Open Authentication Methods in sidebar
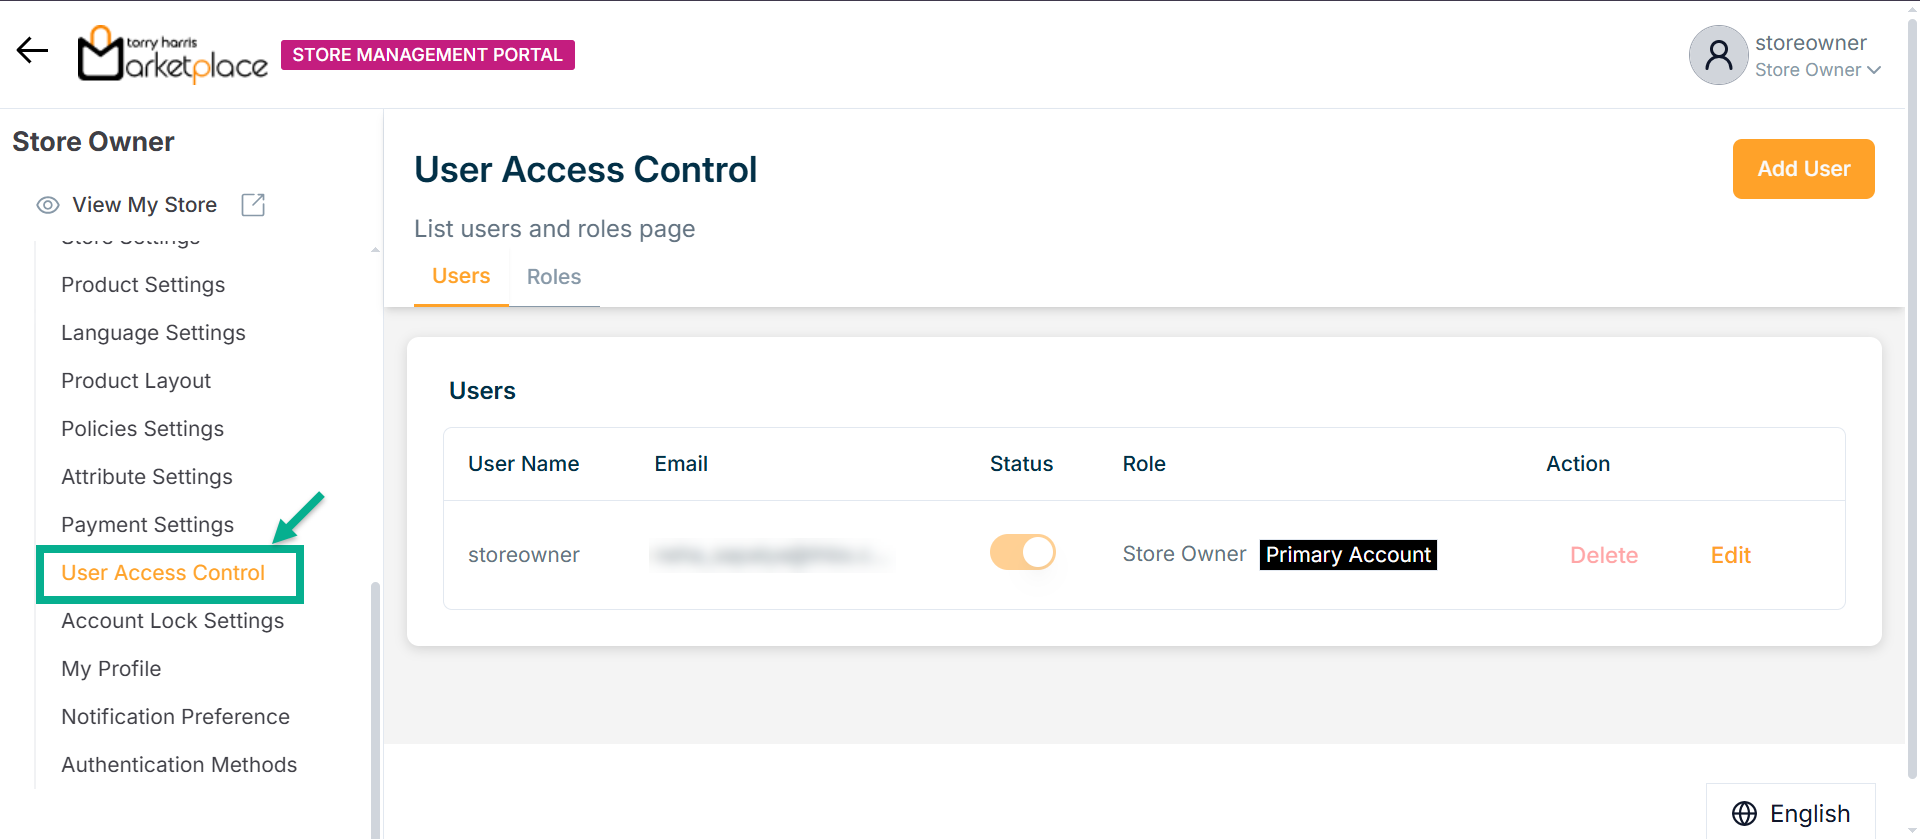The height and width of the screenshot is (839, 1920). [x=179, y=765]
